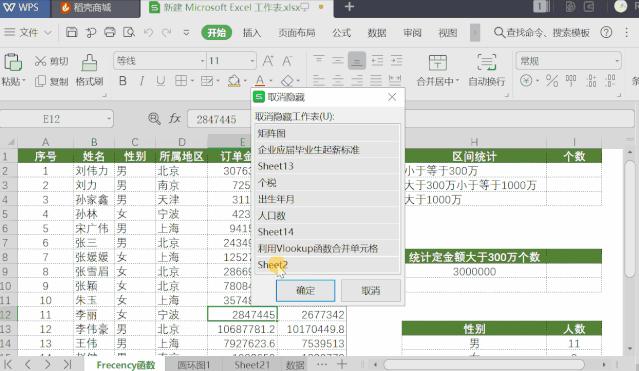The width and height of the screenshot is (639, 371).
Task: Open the number format dropdown (常规)
Action: [x=617, y=61]
